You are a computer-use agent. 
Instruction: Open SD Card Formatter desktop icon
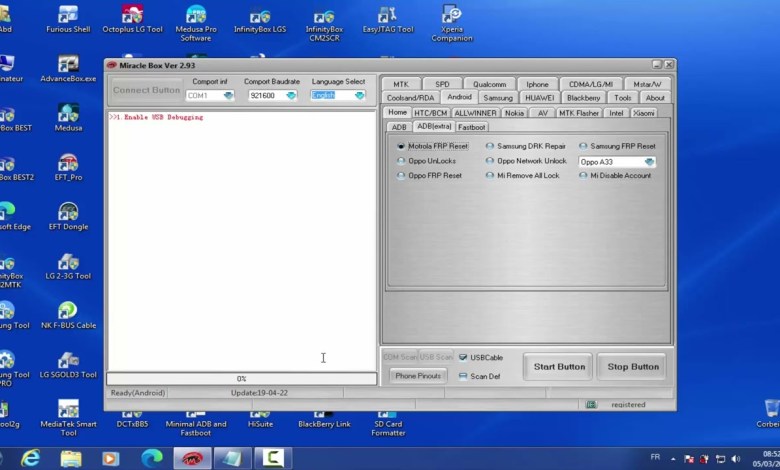388,411
